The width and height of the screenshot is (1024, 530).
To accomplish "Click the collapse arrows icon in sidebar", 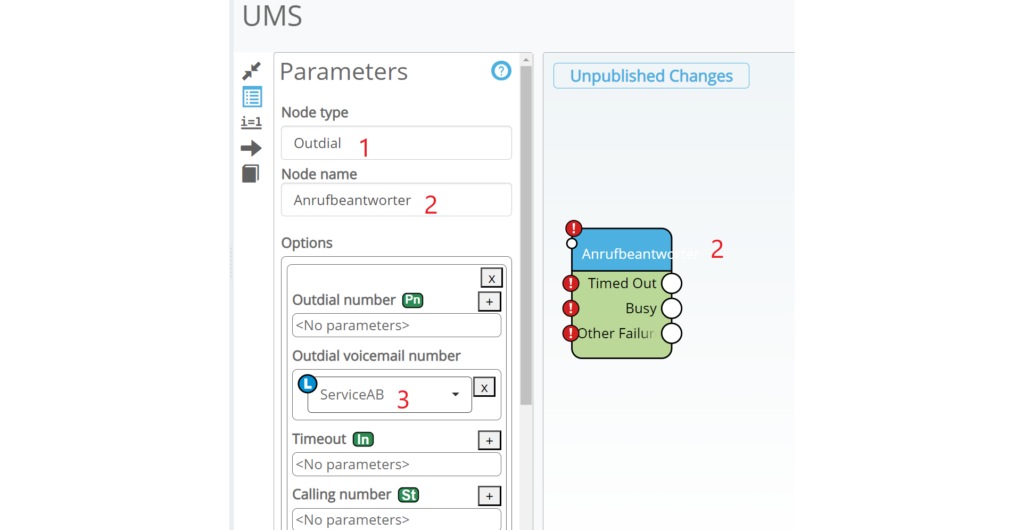I will 251,71.
